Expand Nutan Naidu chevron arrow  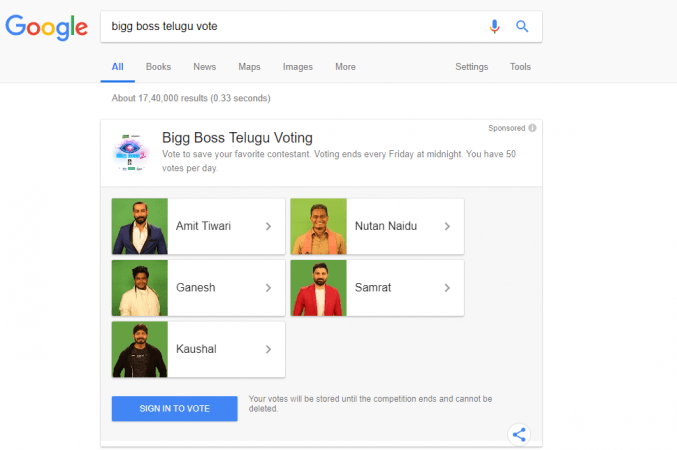coord(446,226)
